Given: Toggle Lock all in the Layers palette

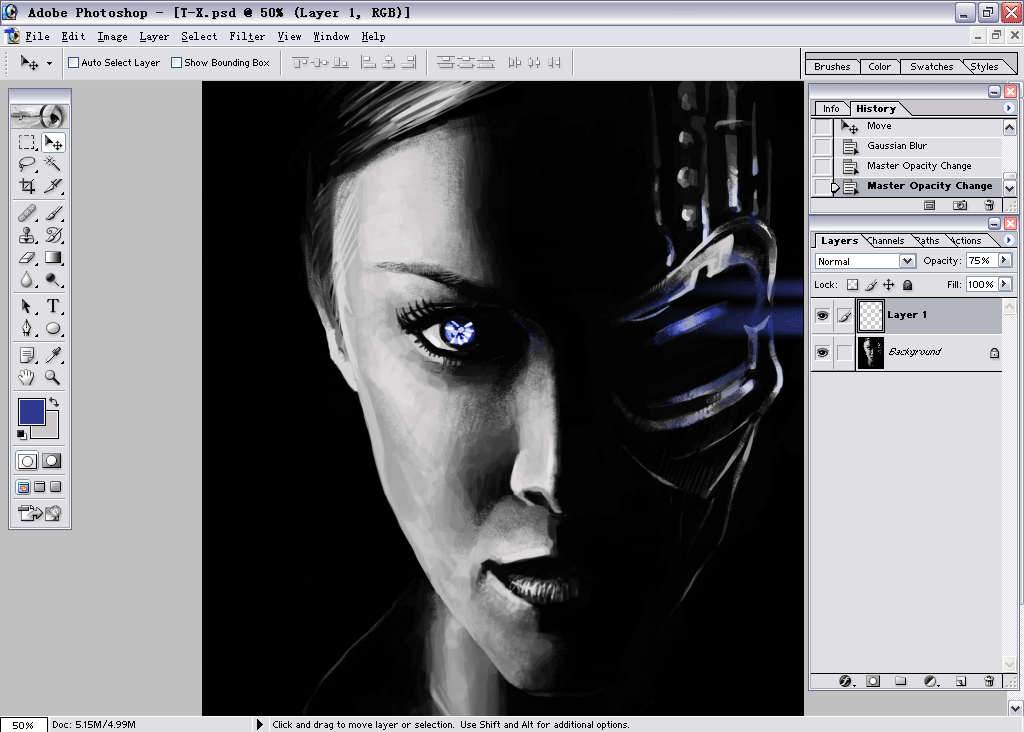Looking at the screenshot, I should click(x=907, y=285).
